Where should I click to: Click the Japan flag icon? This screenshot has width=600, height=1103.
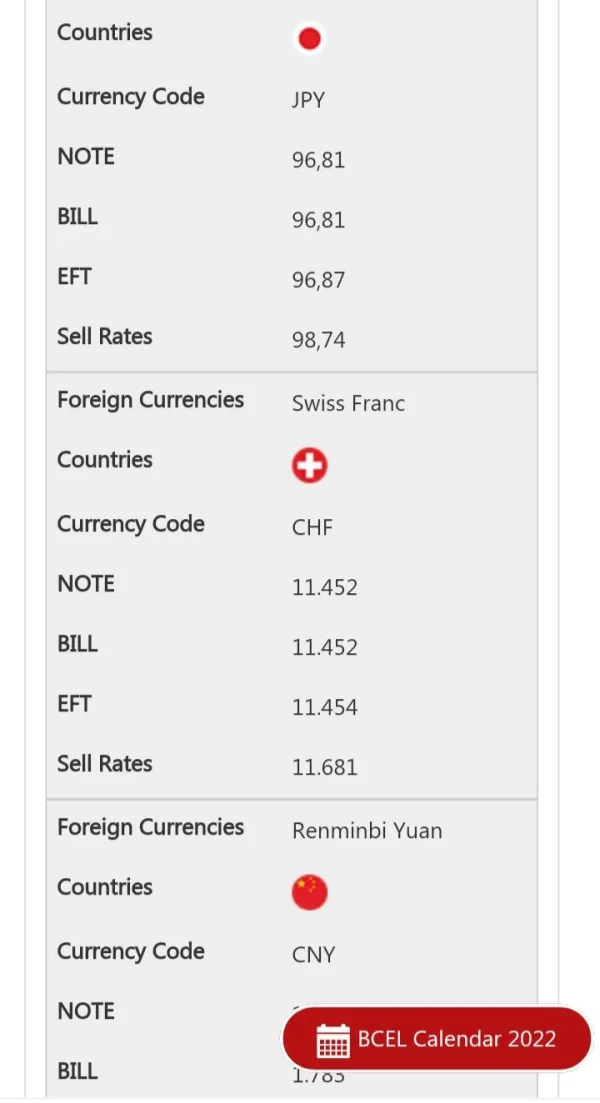tap(309, 39)
